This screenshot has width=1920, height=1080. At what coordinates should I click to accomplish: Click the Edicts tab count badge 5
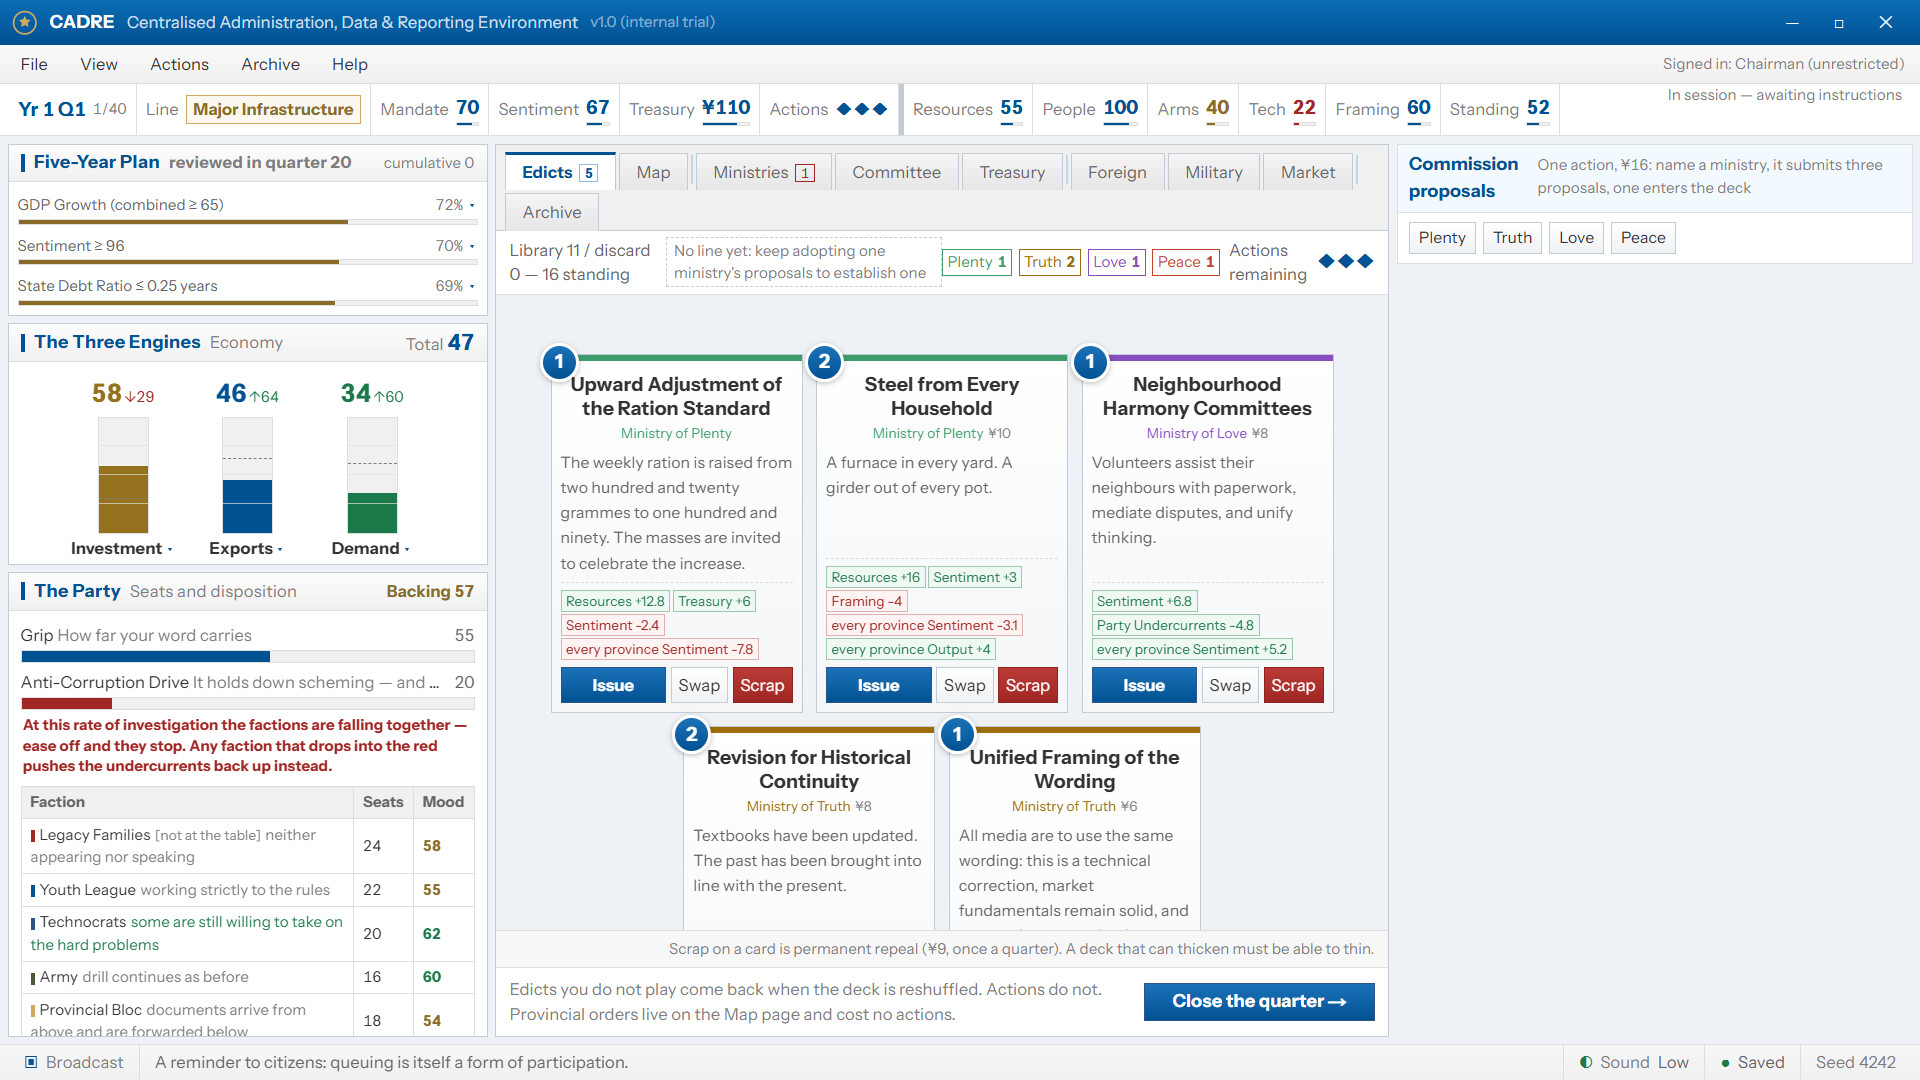point(589,173)
